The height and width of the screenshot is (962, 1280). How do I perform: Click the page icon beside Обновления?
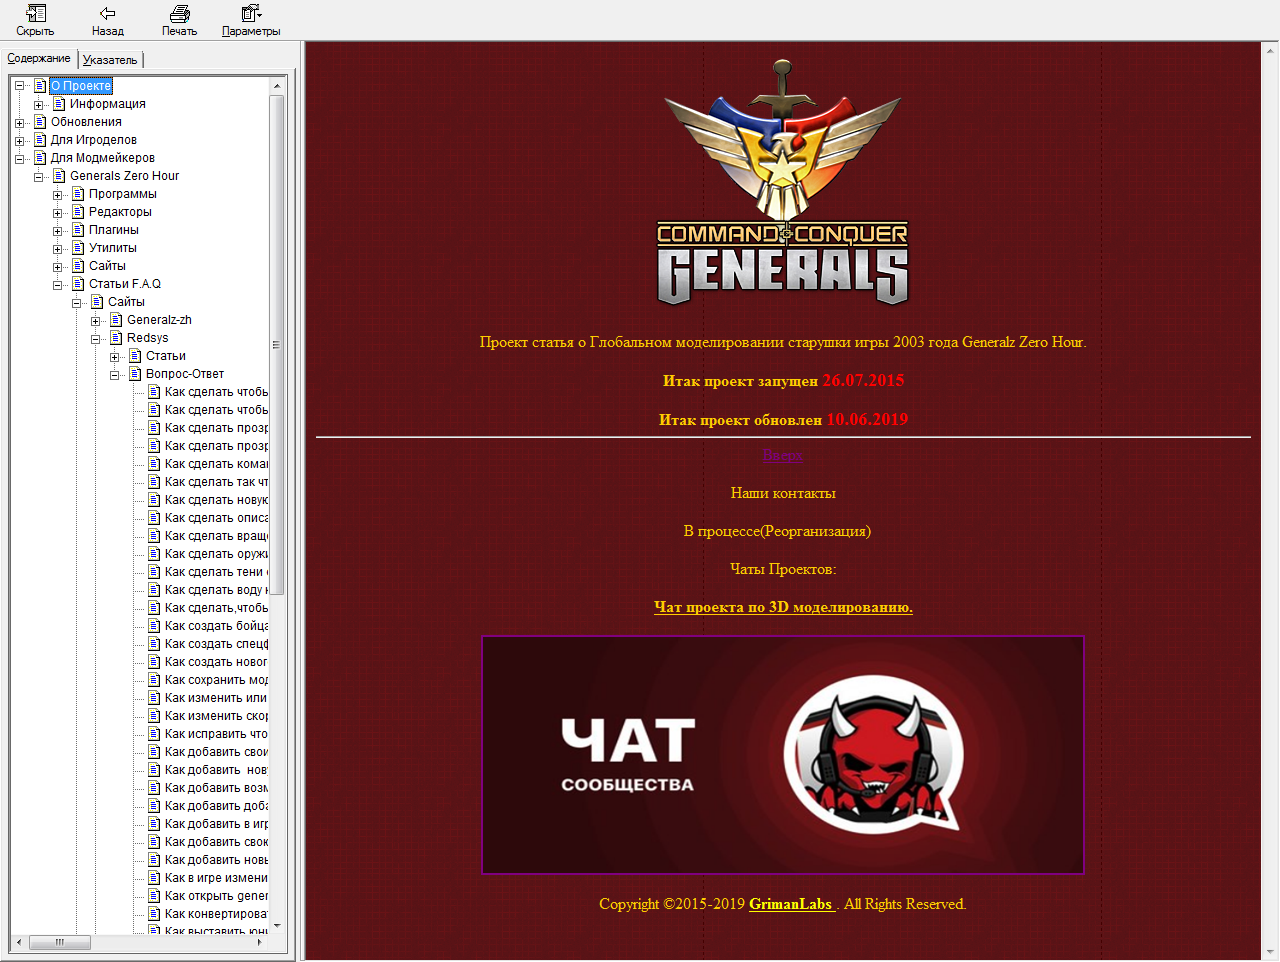click(x=40, y=122)
